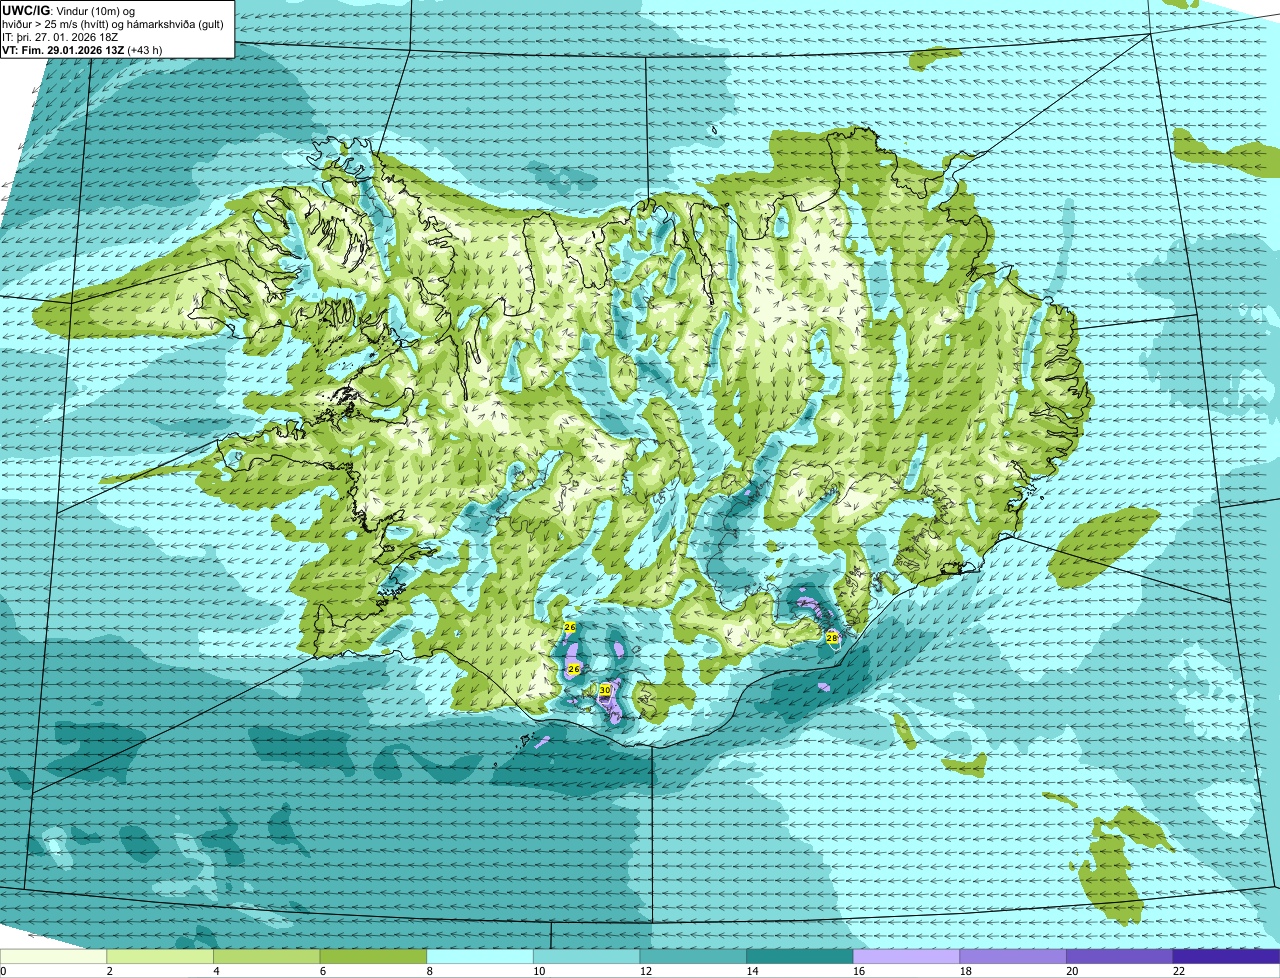
Task: Click the medium purple 18–20 m/s legend swatch
Action: pos(1013,957)
